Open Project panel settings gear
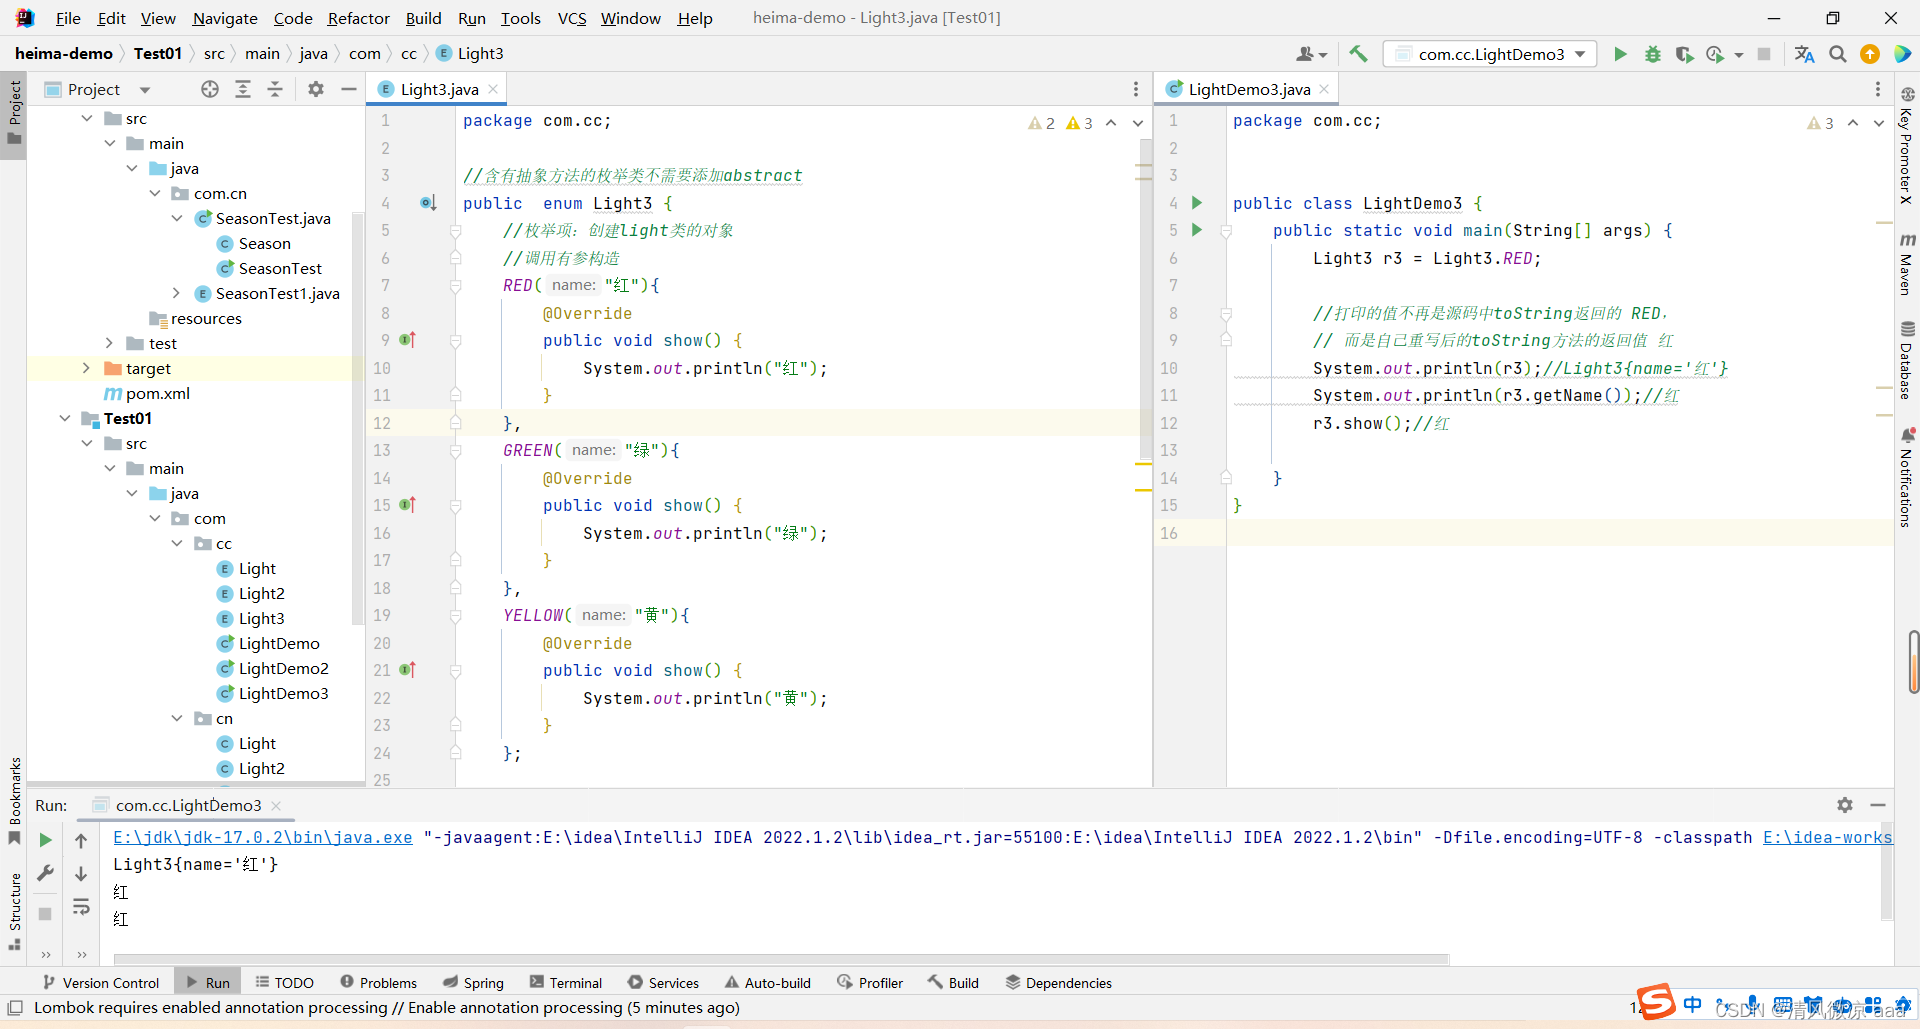Viewport: 1920px width, 1029px height. [x=316, y=89]
